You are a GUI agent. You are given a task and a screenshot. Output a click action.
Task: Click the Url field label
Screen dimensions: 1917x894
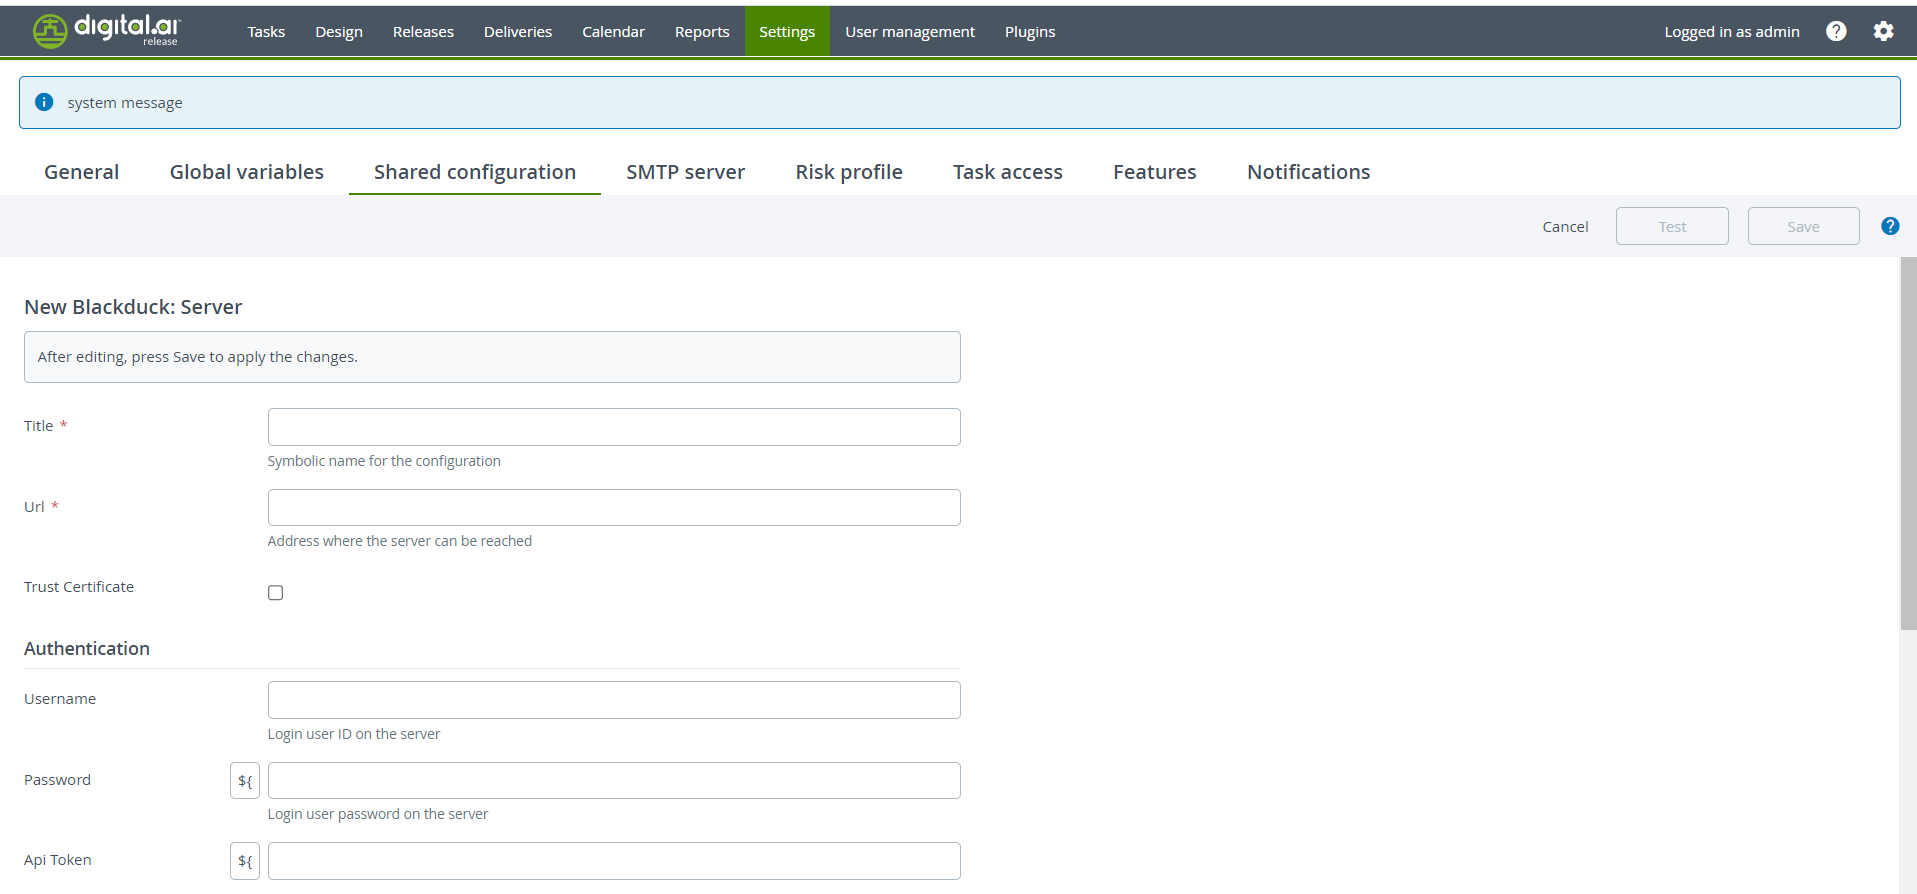pos(34,507)
